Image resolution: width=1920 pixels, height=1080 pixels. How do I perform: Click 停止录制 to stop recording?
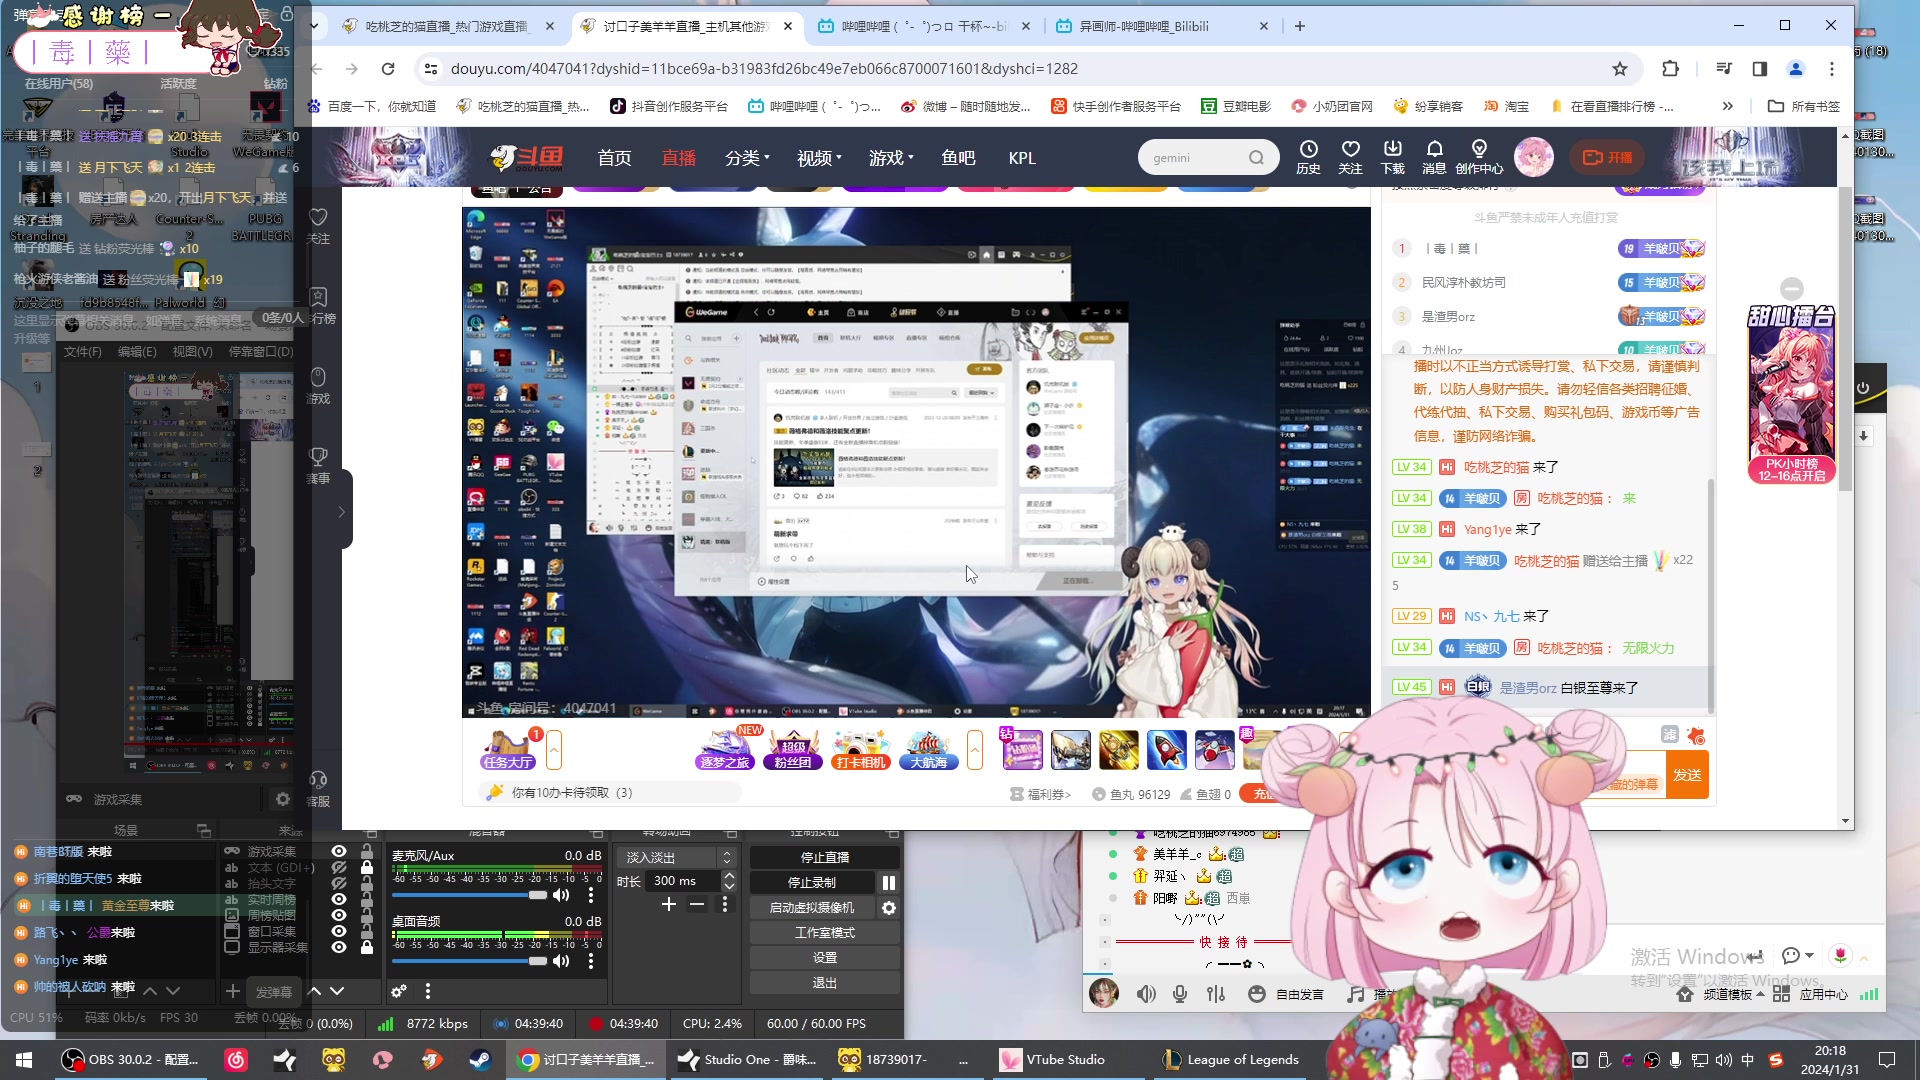tap(812, 882)
